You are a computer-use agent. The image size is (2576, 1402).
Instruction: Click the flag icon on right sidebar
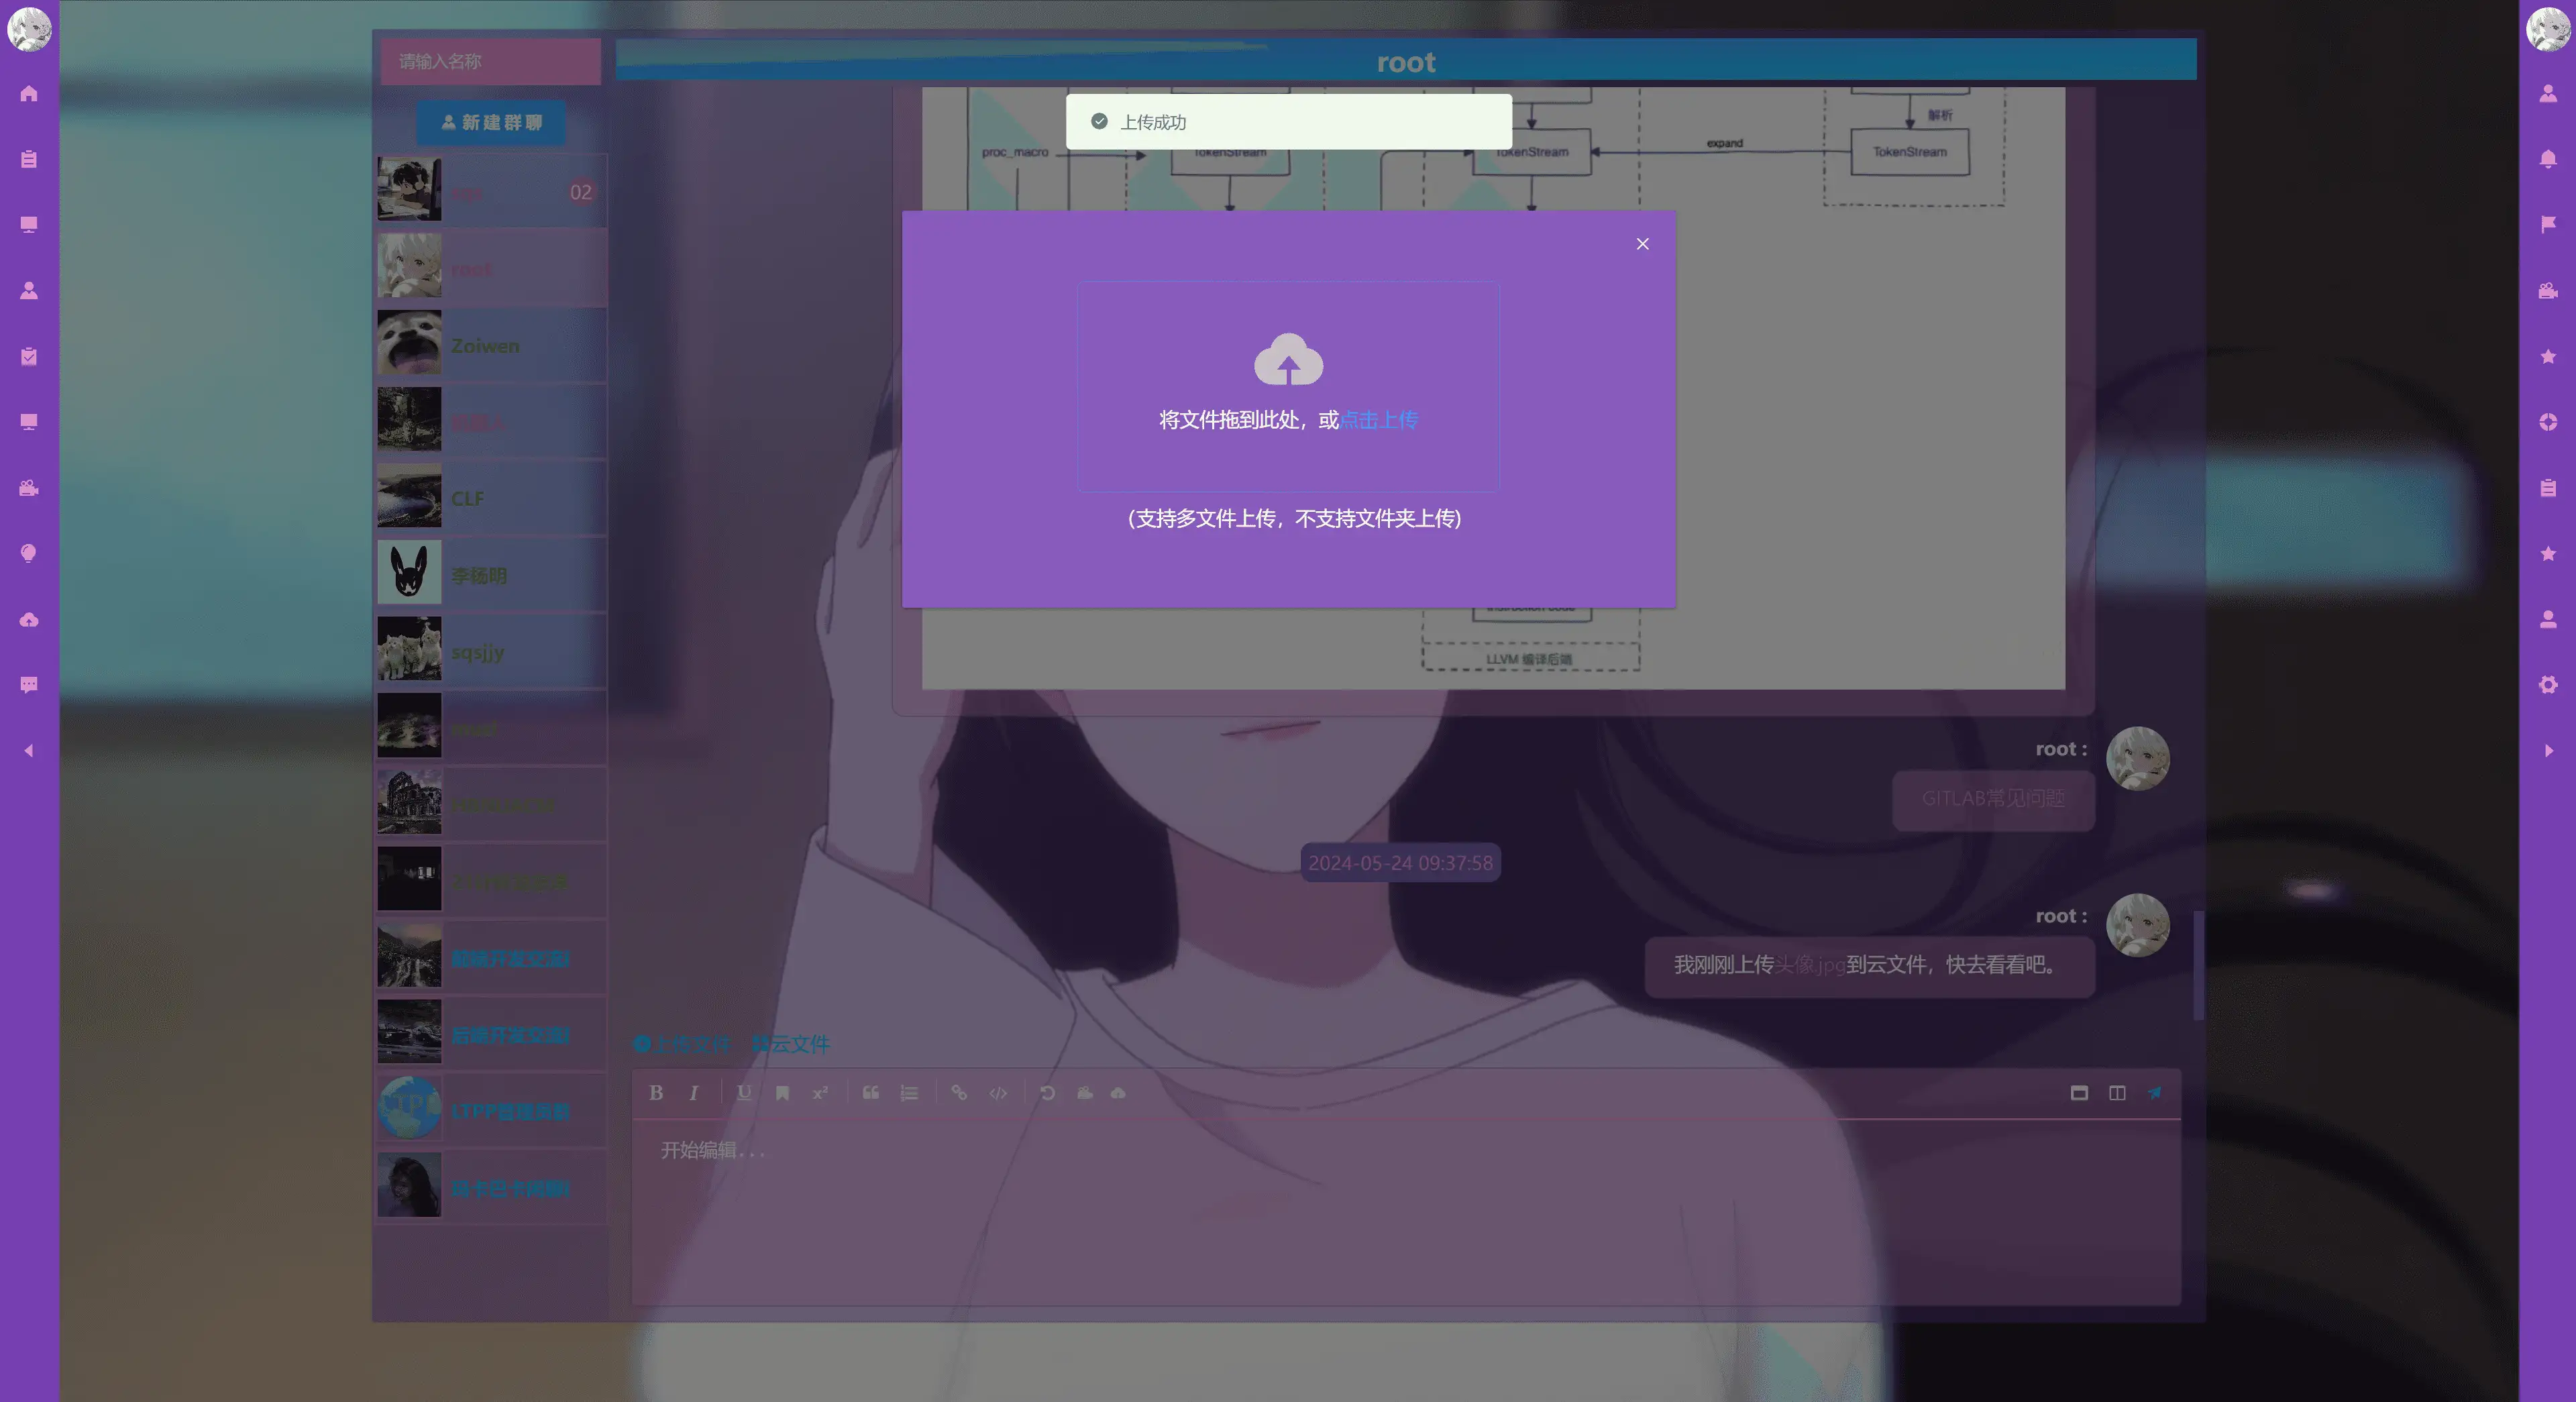(x=2547, y=224)
